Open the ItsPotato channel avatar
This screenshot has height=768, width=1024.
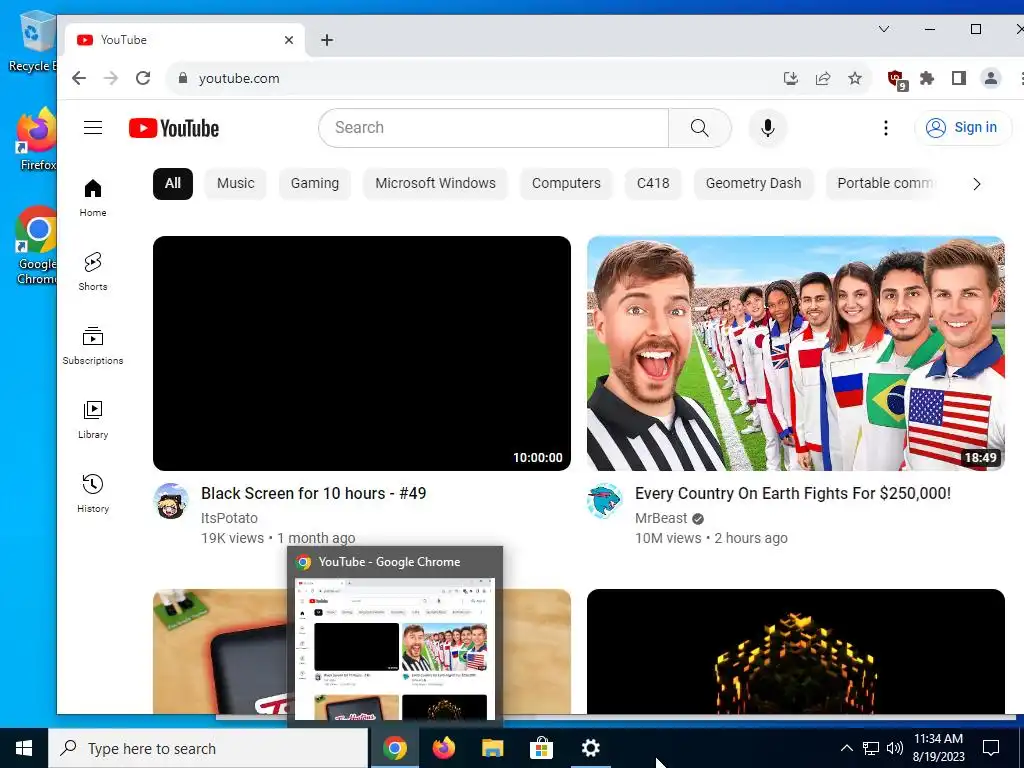171,501
